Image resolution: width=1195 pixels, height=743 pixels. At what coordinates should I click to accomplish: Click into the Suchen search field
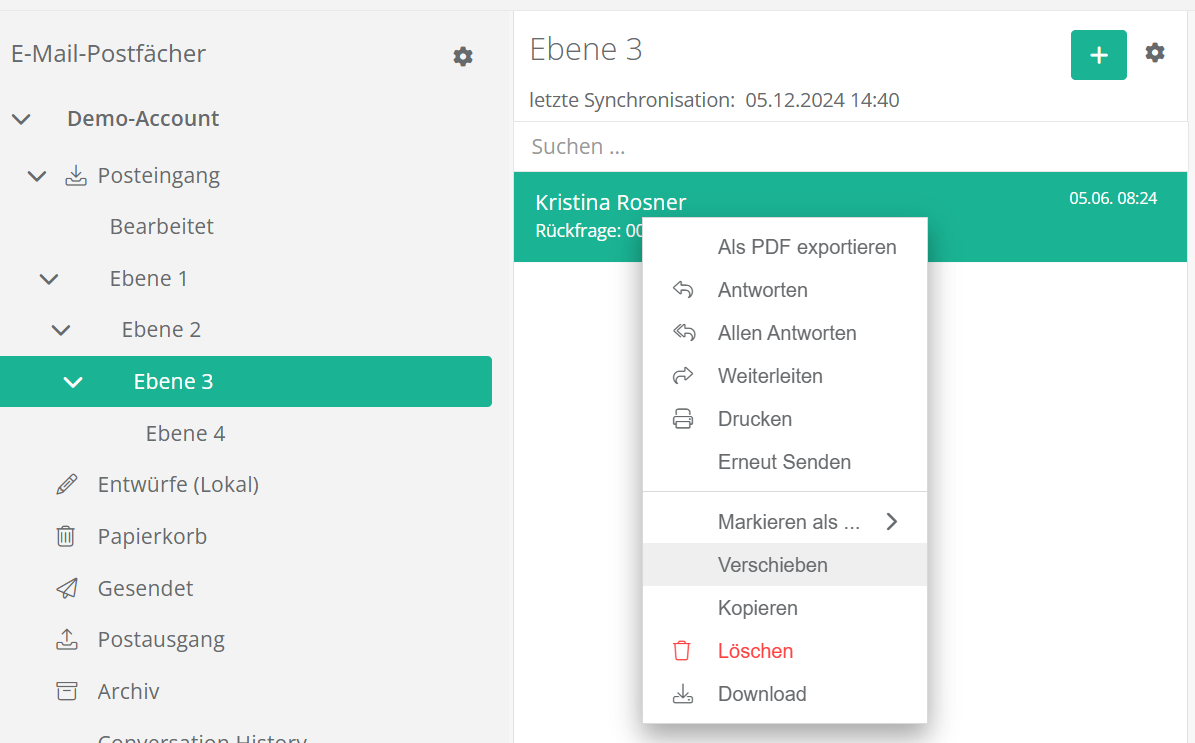tap(850, 147)
